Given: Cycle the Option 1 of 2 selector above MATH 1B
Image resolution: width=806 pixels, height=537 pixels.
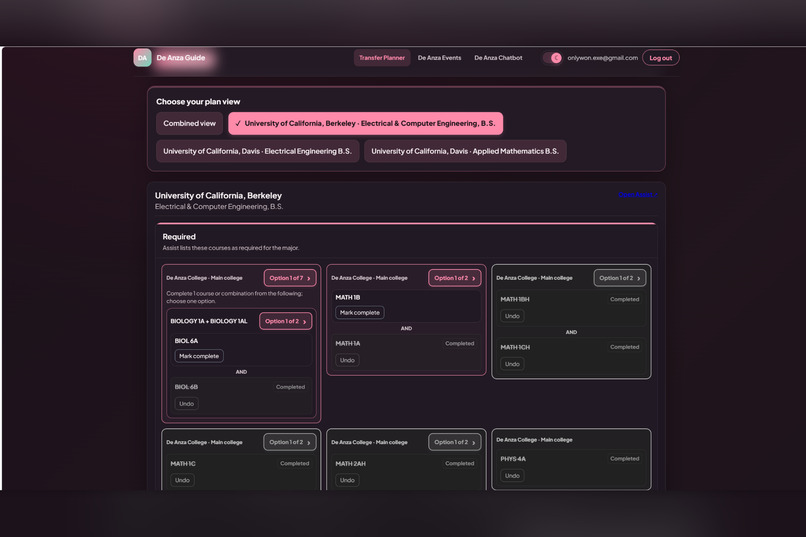Looking at the screenshot, I should 454,278.
